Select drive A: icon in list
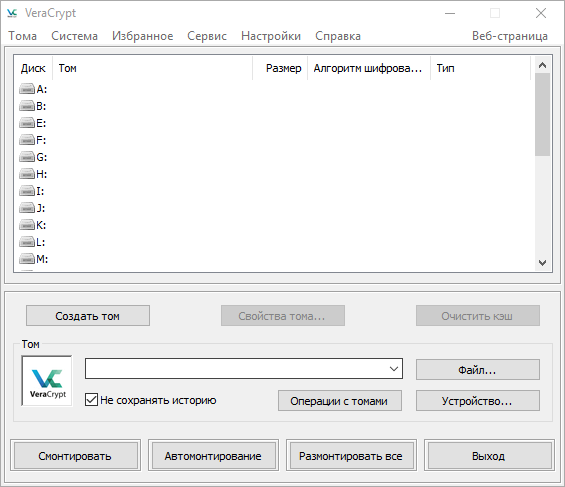 pyautogui.click(x=27, y=89)
